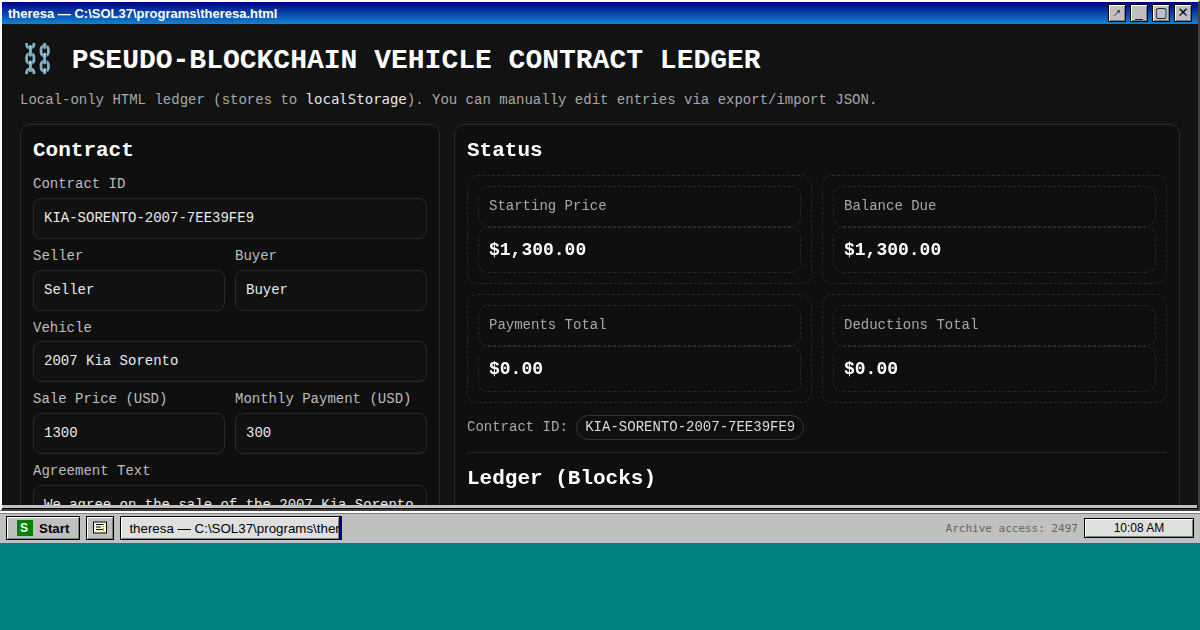This screenshot has height=630, width=1200.
Task: Select the theresa taskbar window button
Action: coord(230,528)
